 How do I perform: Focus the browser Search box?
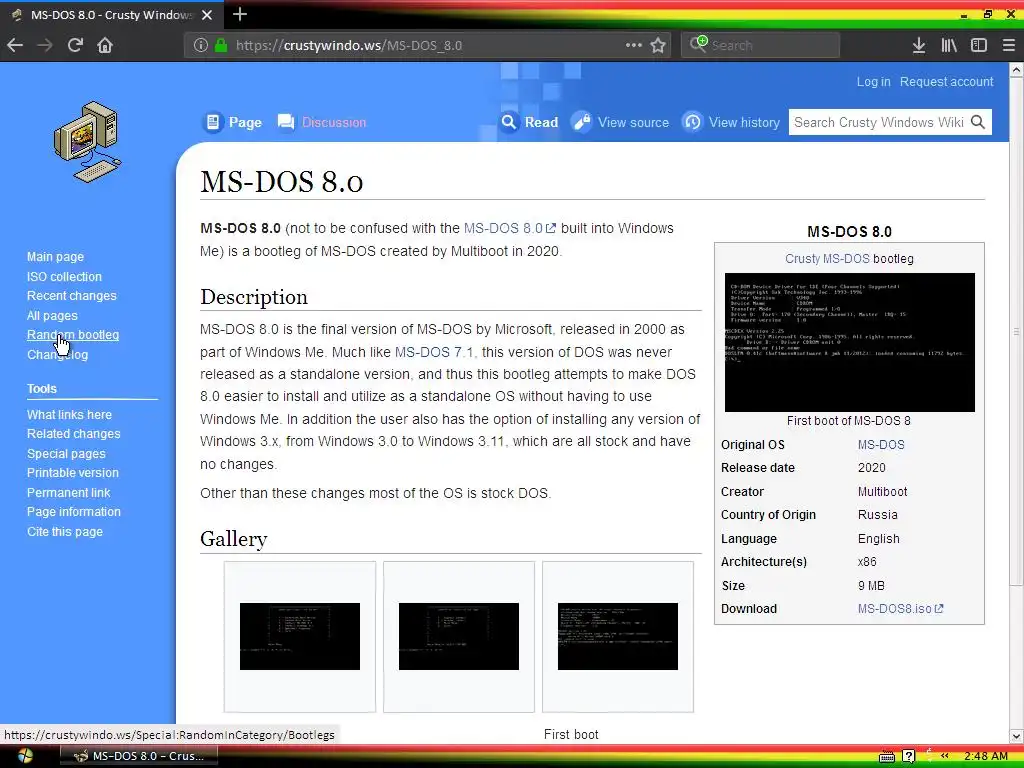pyautogui.click(x=761, y=45)
